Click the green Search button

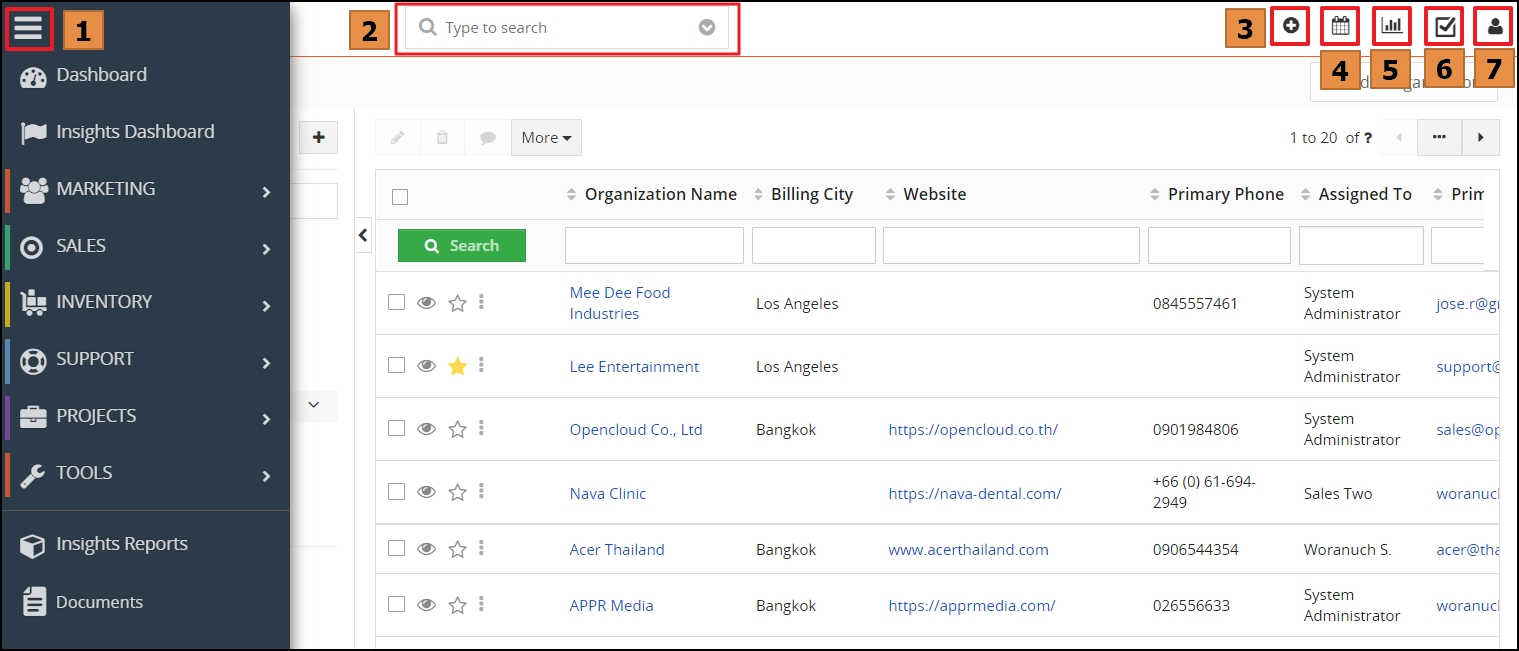462,245
